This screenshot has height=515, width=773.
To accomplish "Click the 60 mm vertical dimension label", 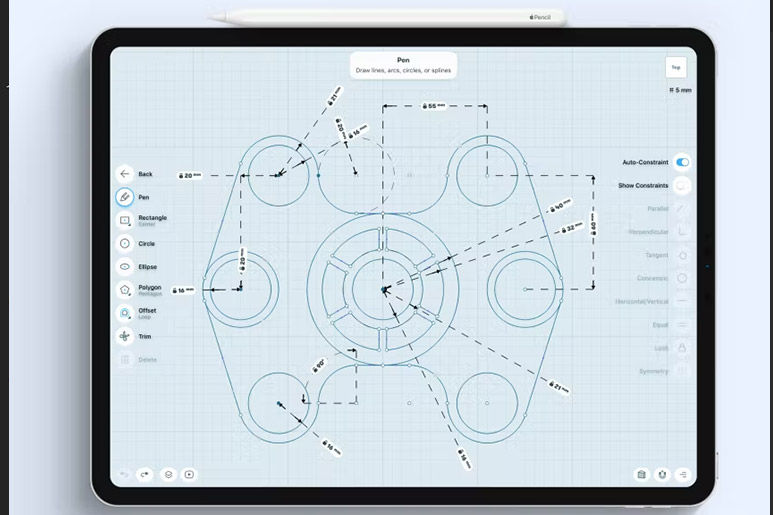I will coord(594,223).
